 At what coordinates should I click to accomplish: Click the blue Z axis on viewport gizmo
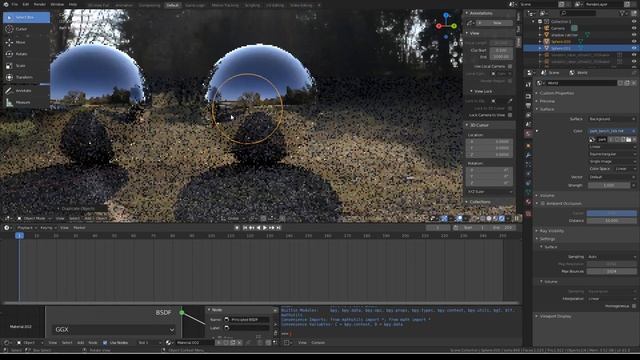click(x=446, y=16)
